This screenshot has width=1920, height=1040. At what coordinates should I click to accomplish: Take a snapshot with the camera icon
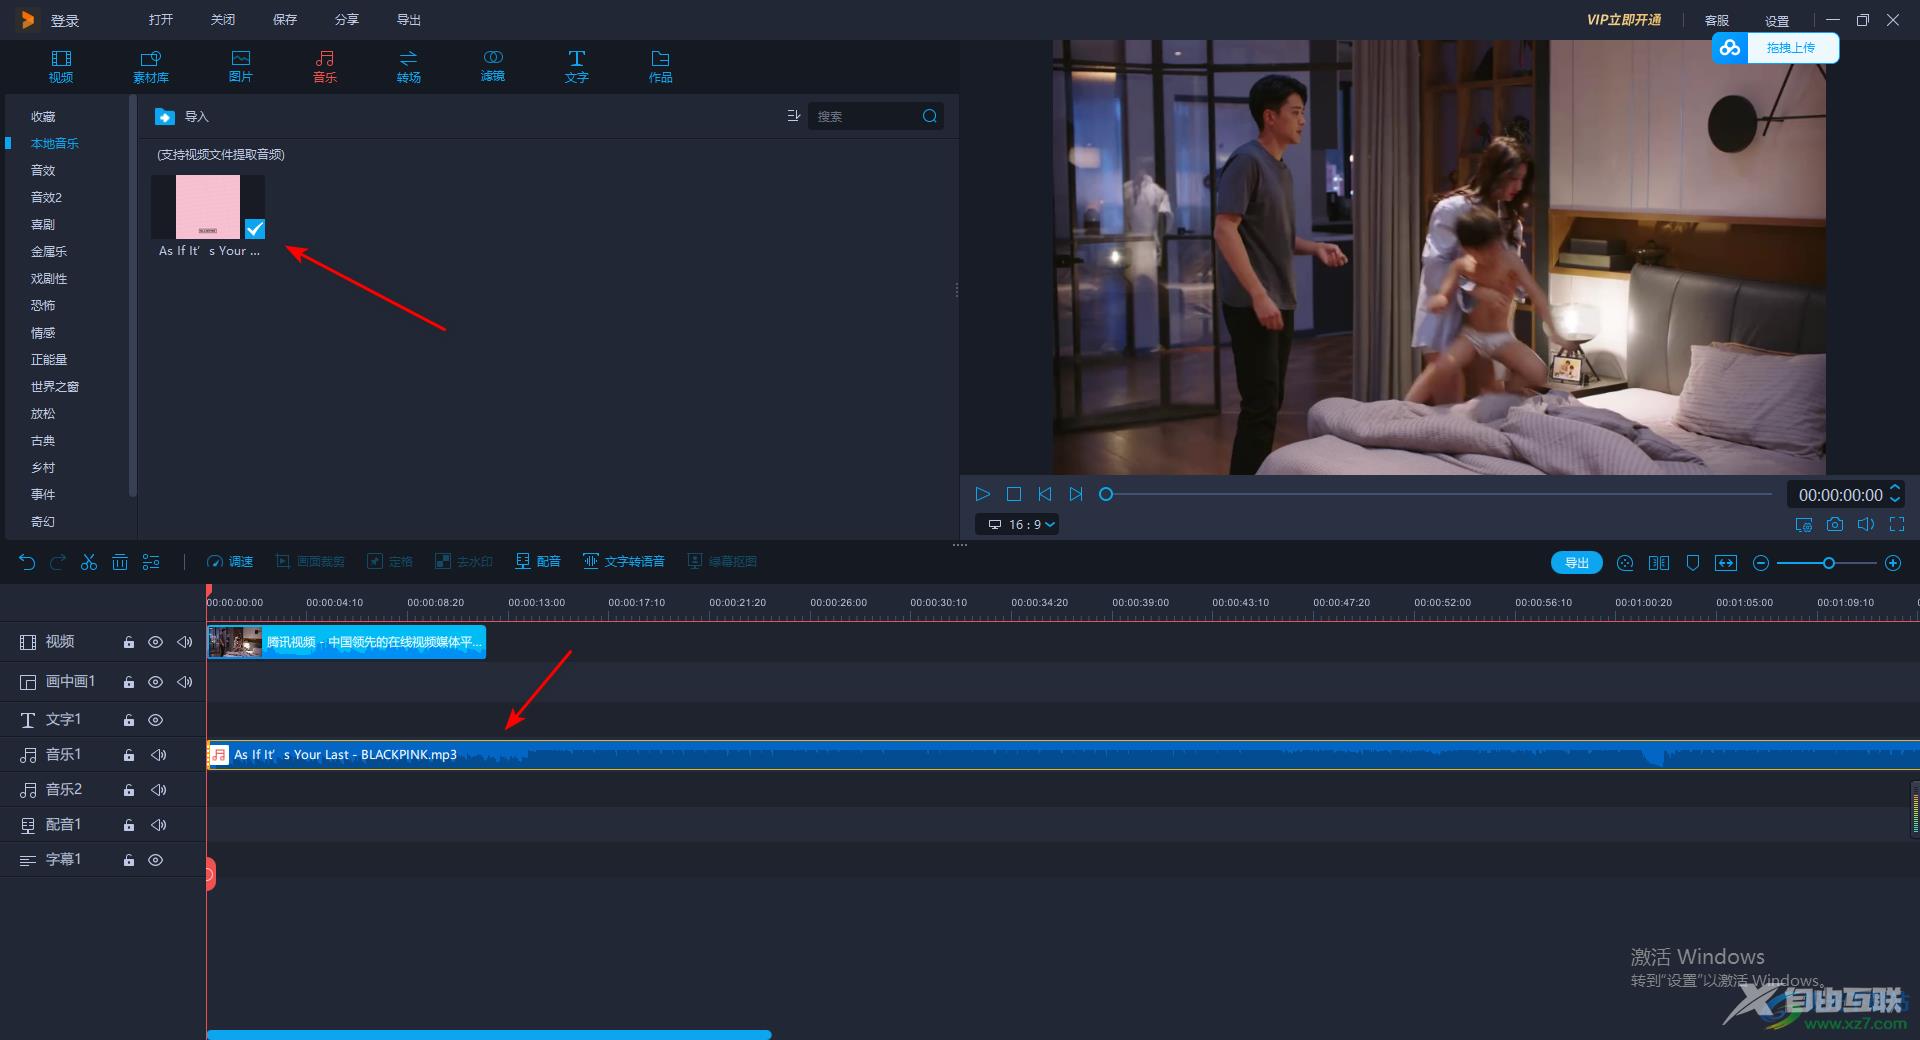[x=1834, y=524]
